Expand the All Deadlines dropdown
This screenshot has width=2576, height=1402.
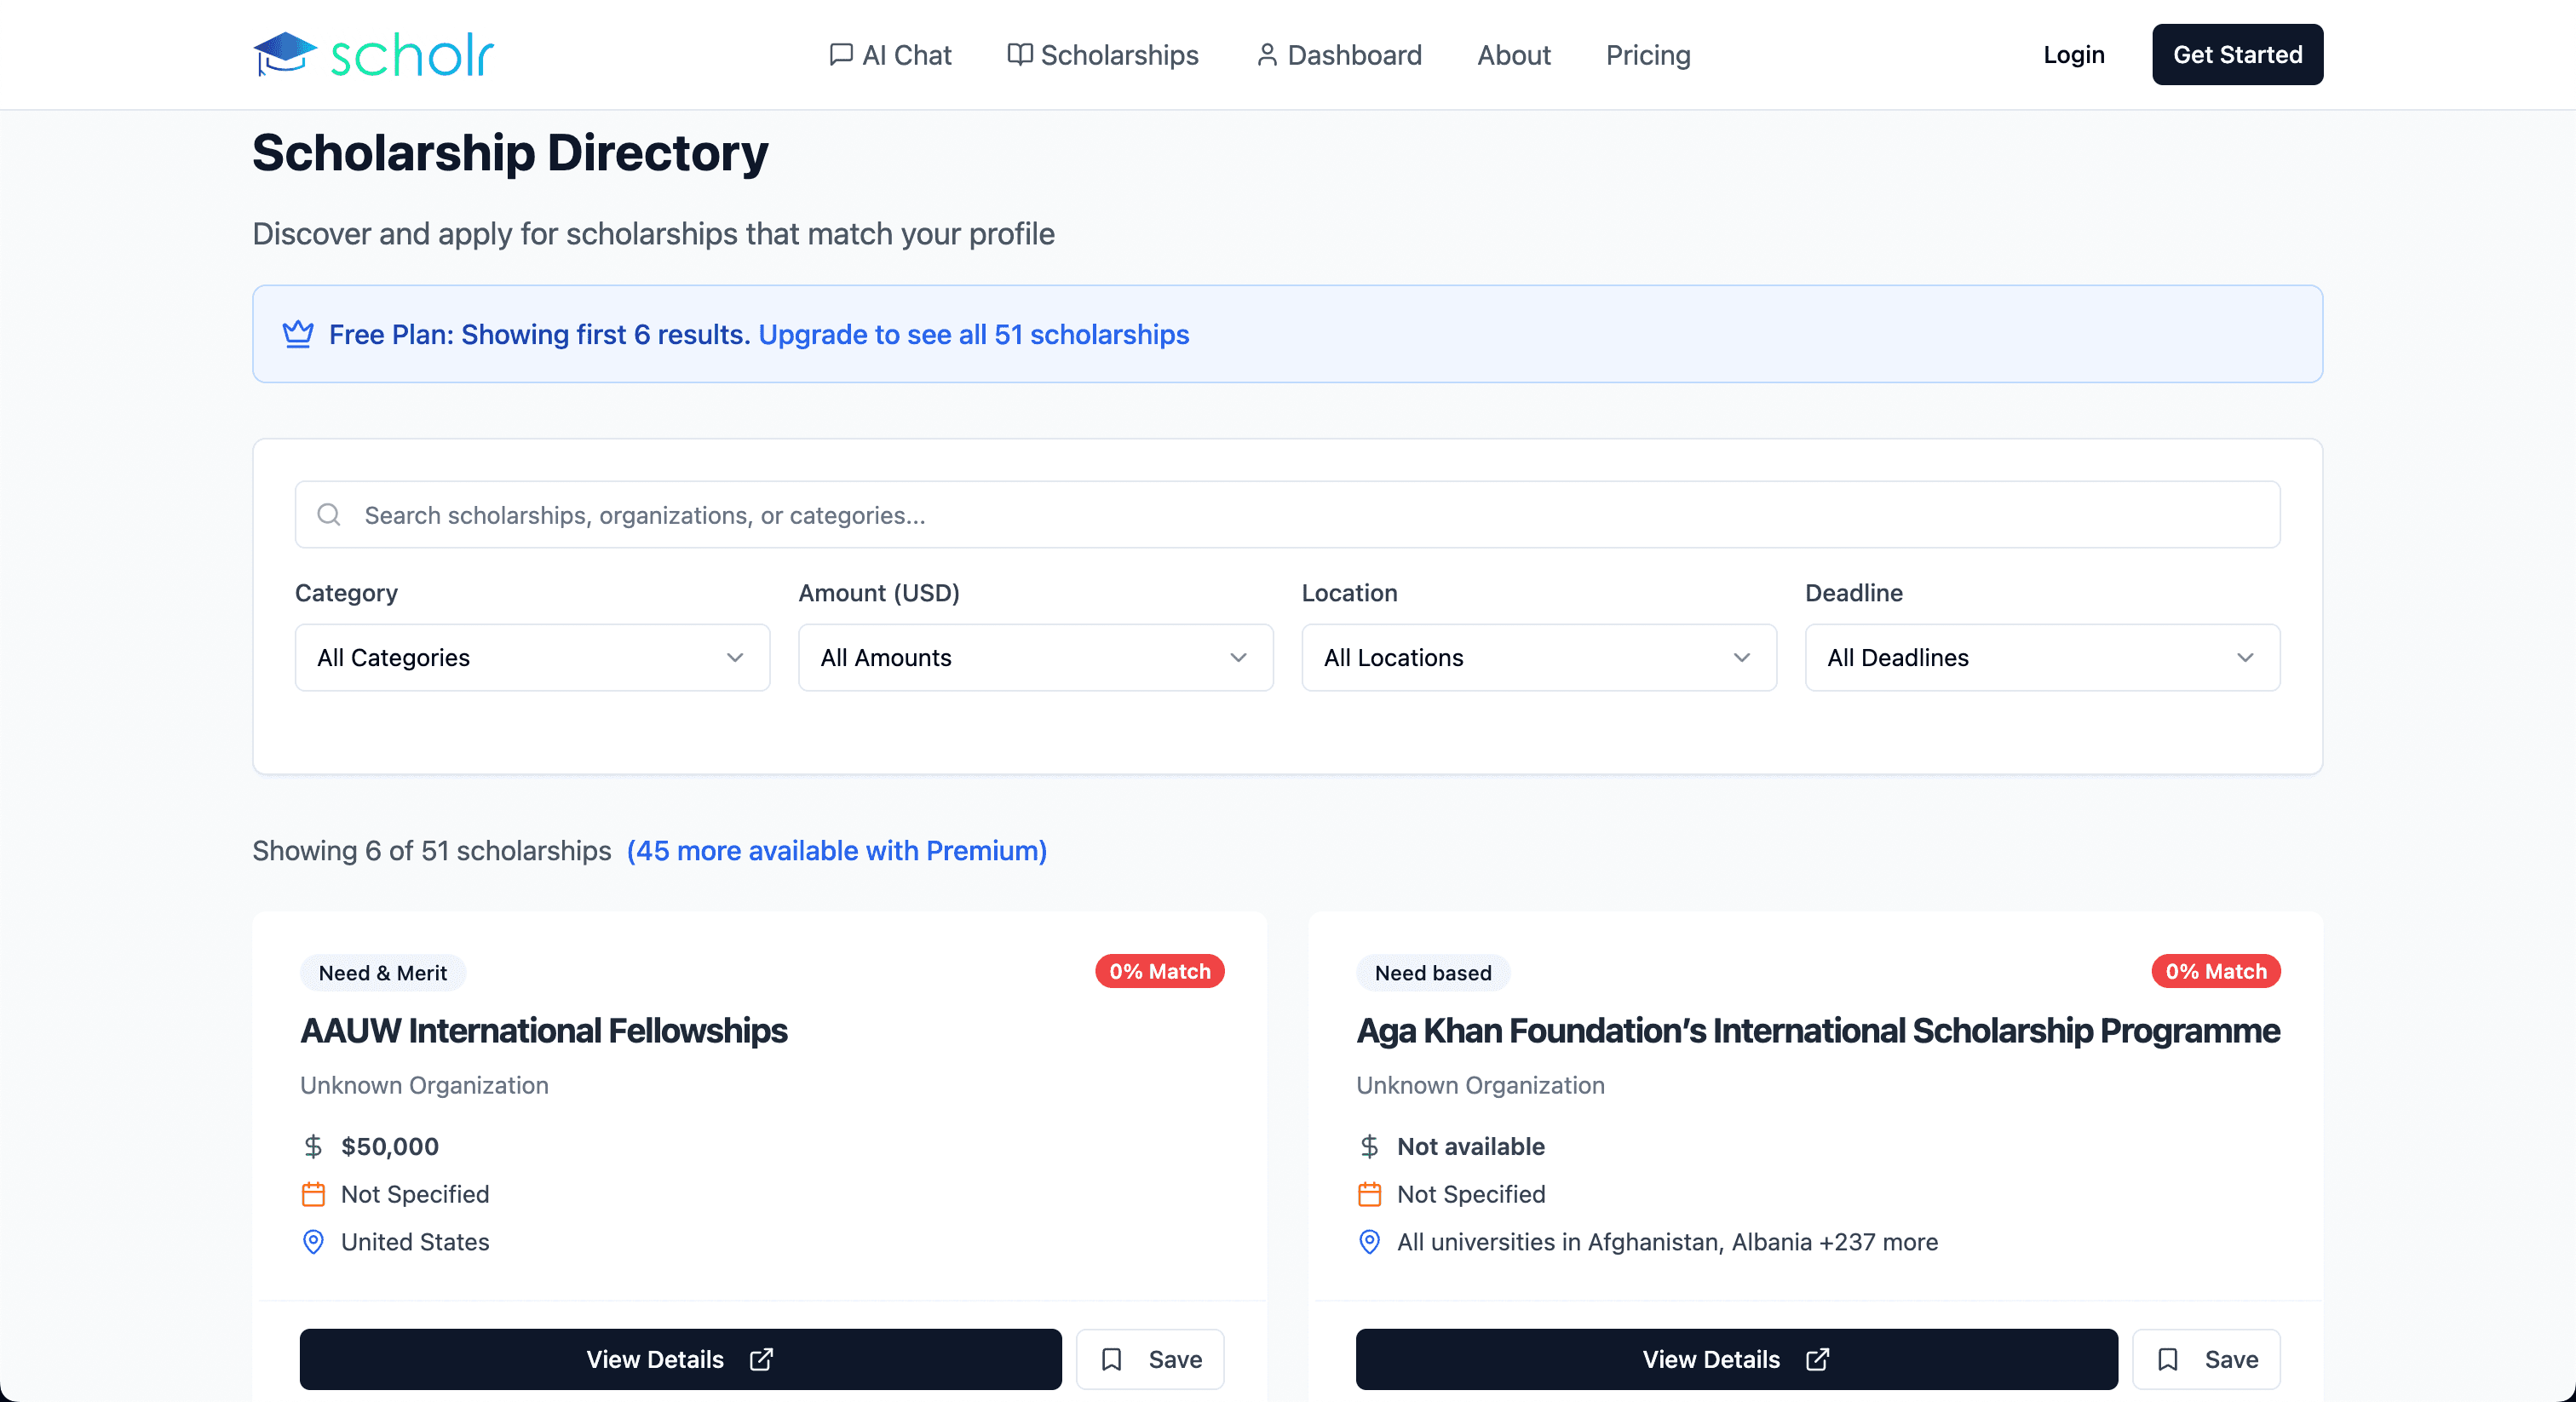(x=2042, y=657)
